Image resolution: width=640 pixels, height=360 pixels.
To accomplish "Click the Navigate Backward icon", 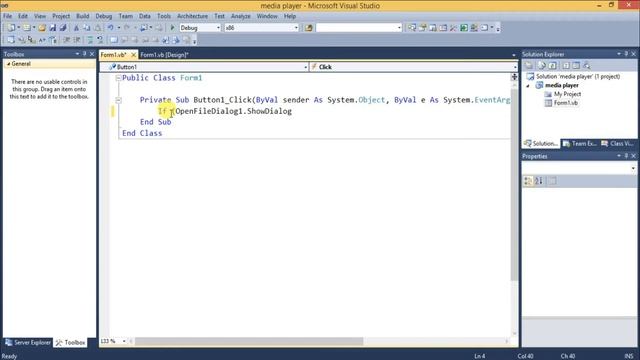I will tap(144, 28).
